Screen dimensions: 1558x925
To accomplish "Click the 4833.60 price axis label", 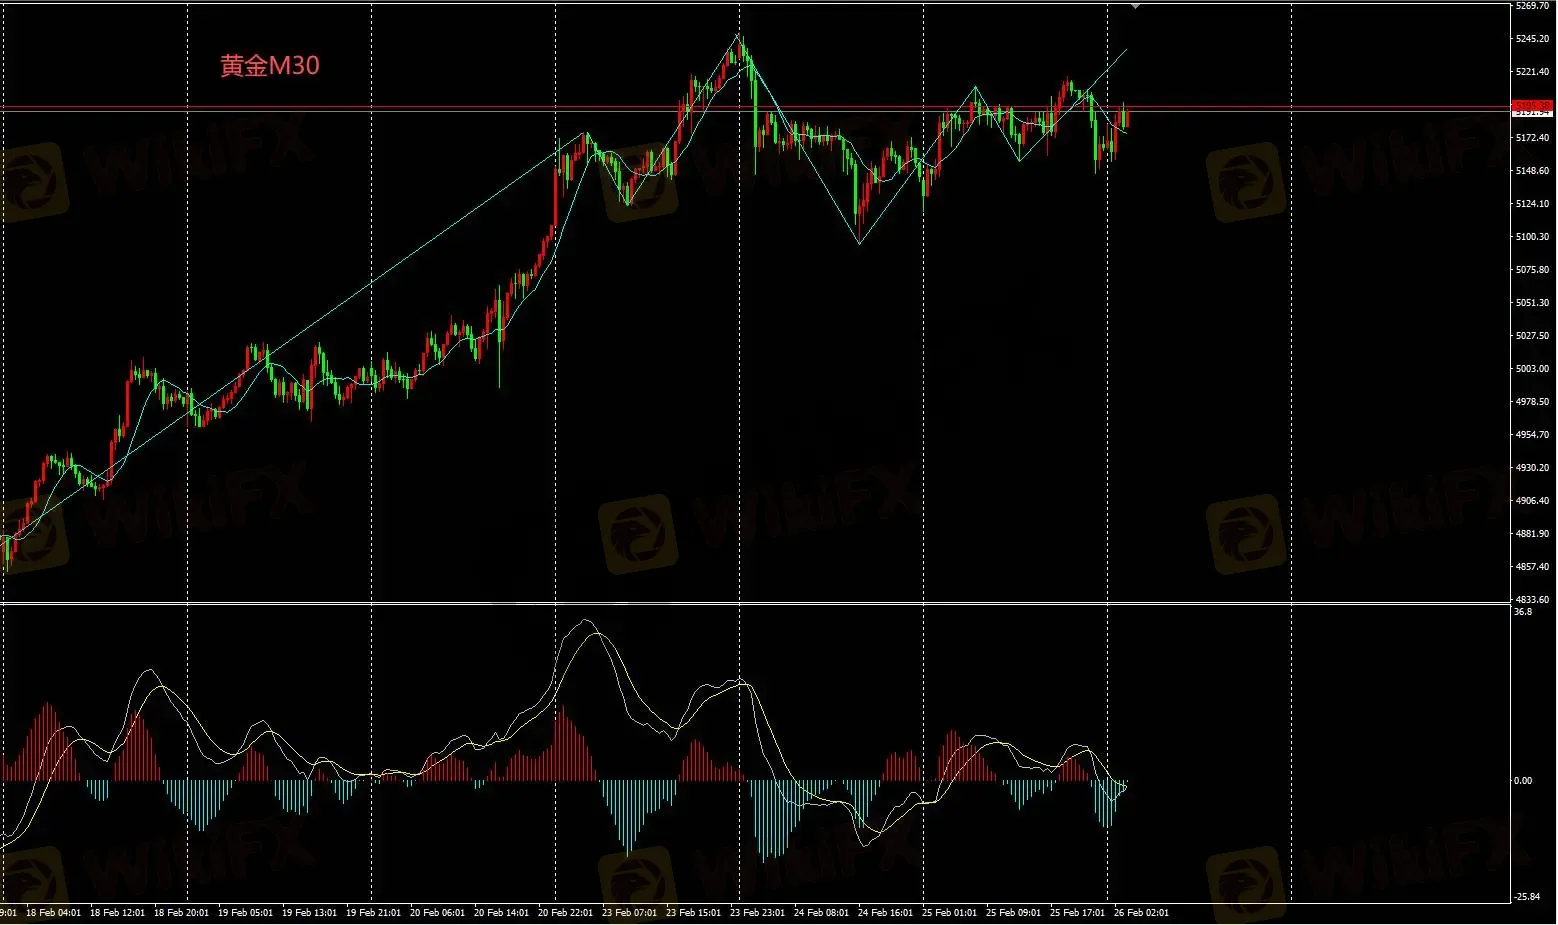I will [1532, 600].
